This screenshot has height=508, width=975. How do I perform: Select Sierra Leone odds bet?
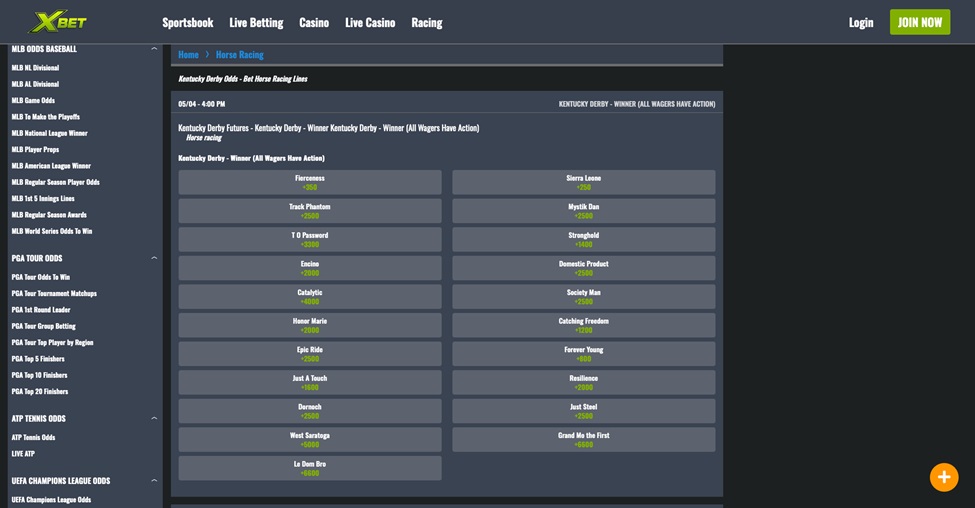pos(583,182)
